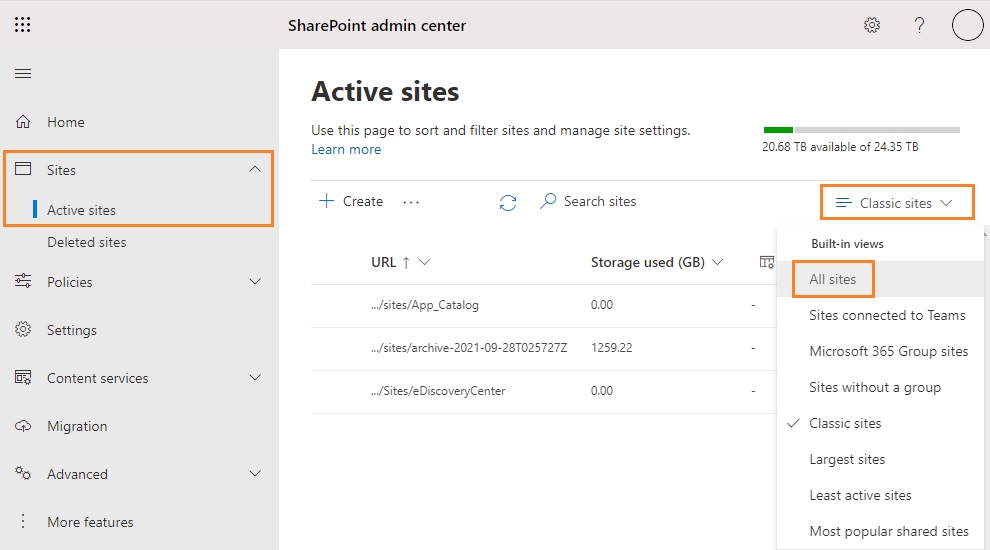Screen dimensions: 990x550
Task: Click the Create button
Action: (351, 201)
